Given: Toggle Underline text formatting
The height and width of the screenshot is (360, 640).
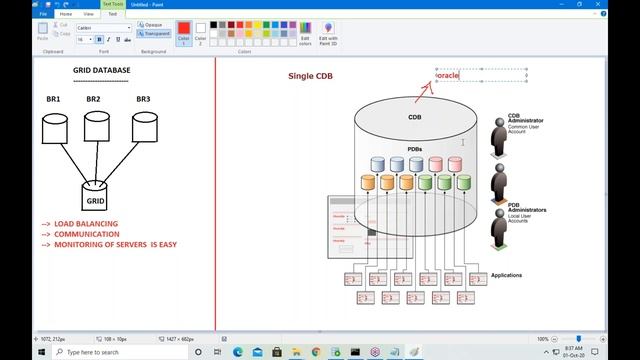Looking at the screenshot, I should point(118,40).
